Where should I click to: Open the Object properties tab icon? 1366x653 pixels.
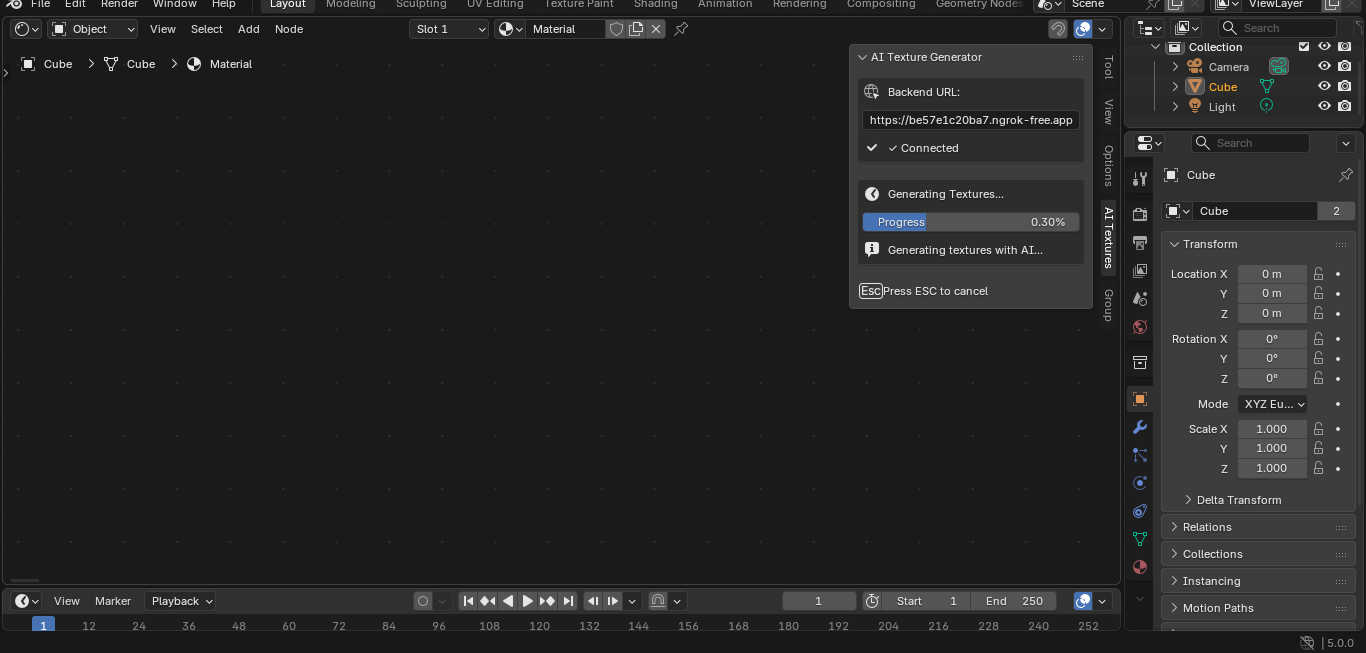(x=1140, y=399)
